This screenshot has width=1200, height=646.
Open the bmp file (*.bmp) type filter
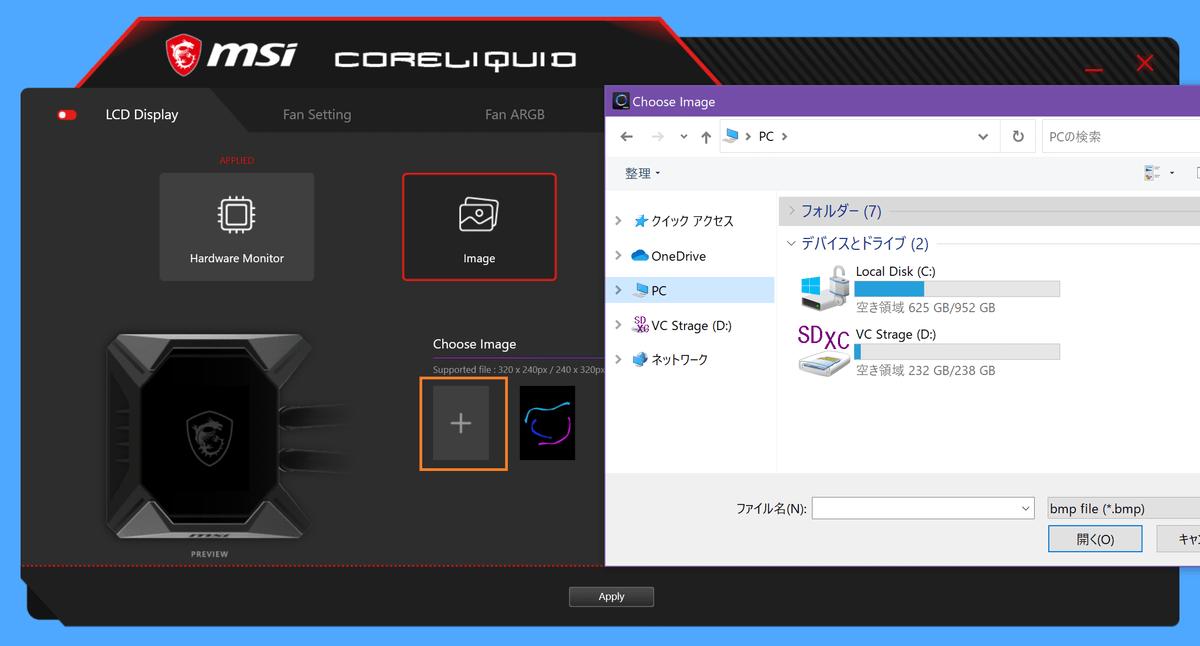pos(1123,509)
